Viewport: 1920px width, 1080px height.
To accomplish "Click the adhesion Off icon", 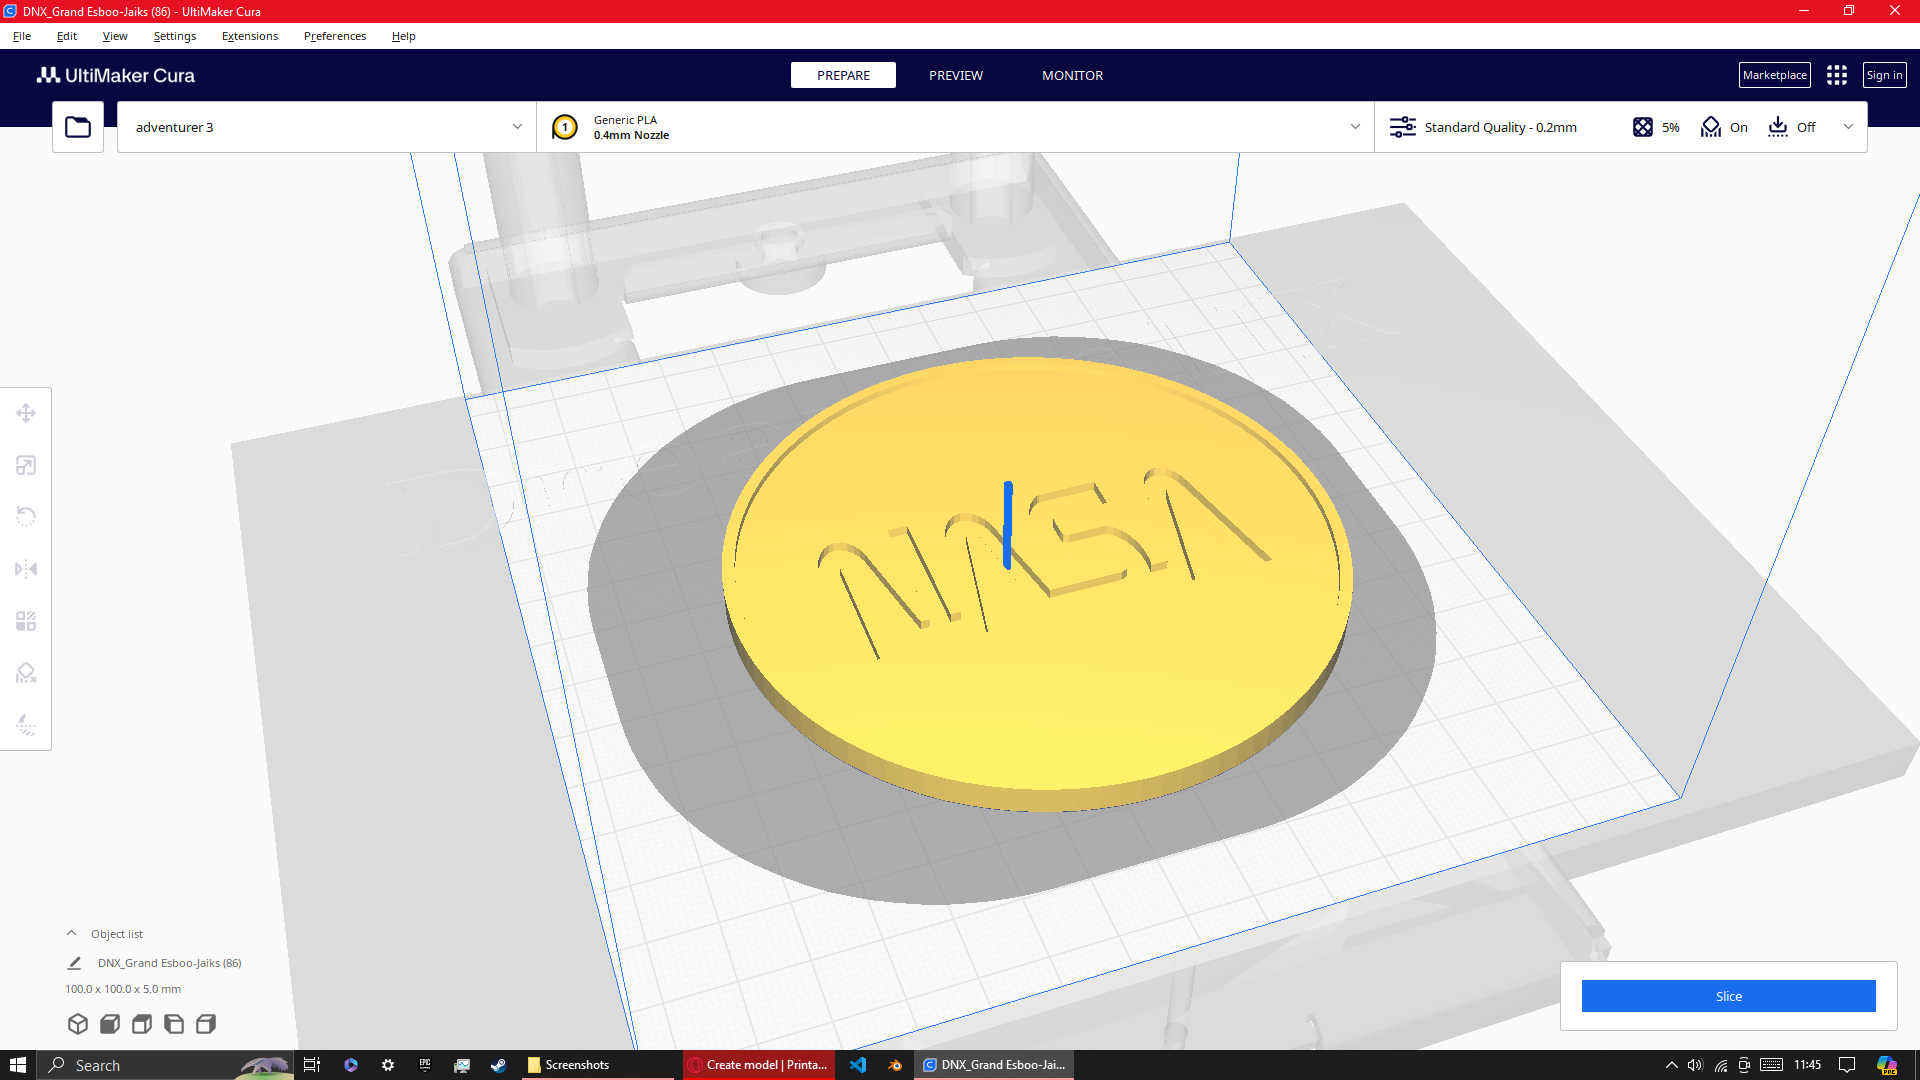I will point(1778,127).
